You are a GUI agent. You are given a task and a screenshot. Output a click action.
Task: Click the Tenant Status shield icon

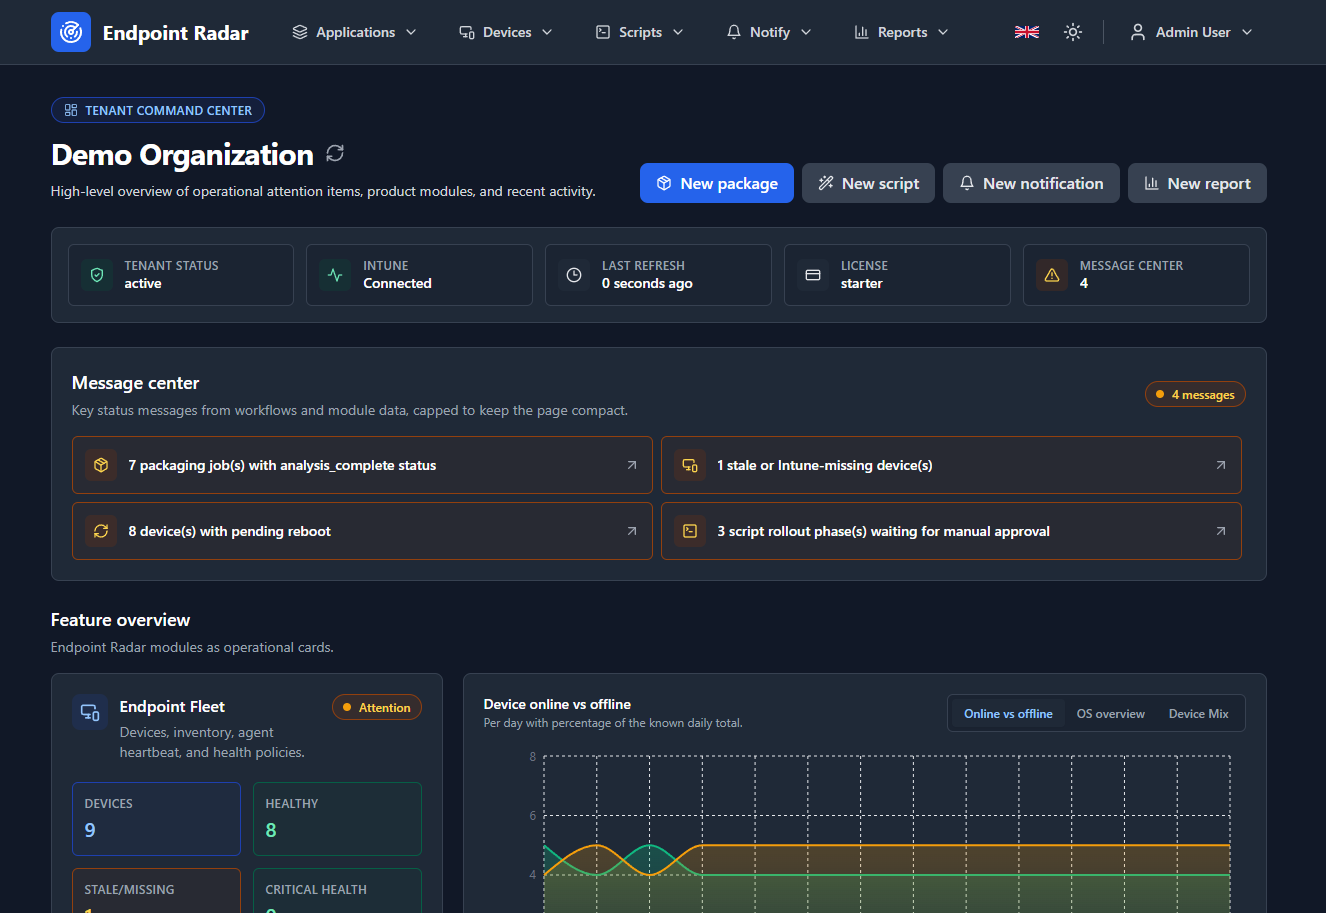tap(97, 275)
